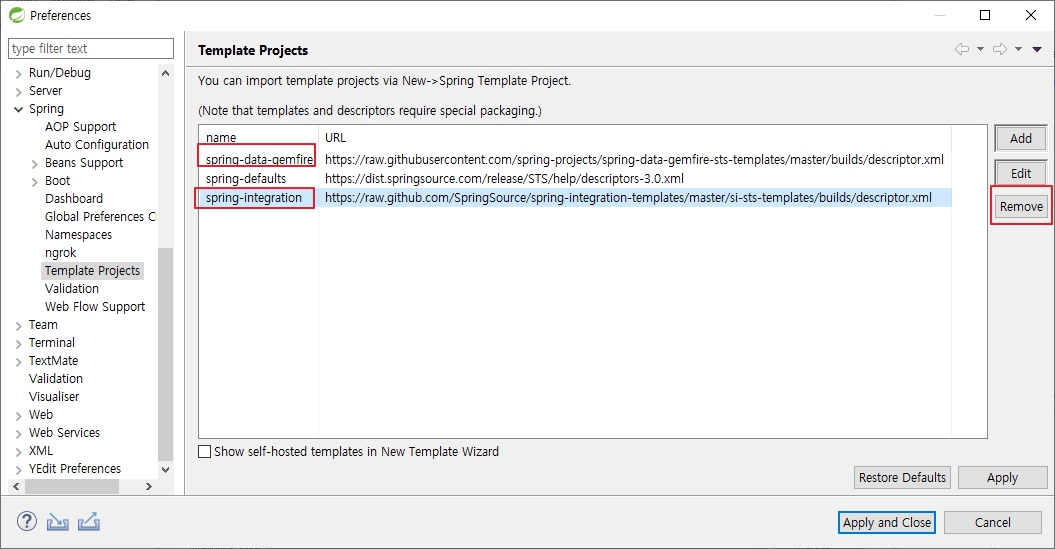Focus the type filter text field
Image resolution: width=1055 pixels, height=549 pixels.
(x=91, y=48)
